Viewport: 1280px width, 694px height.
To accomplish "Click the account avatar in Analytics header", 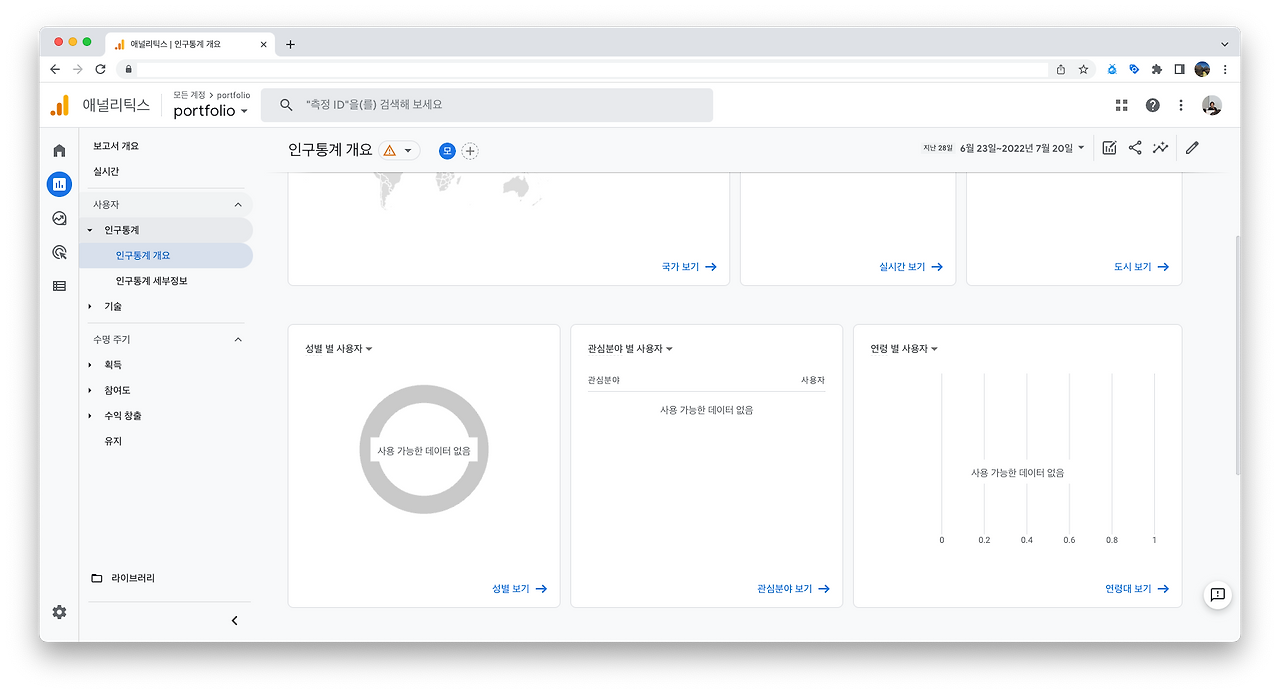I will point(1212,105).
